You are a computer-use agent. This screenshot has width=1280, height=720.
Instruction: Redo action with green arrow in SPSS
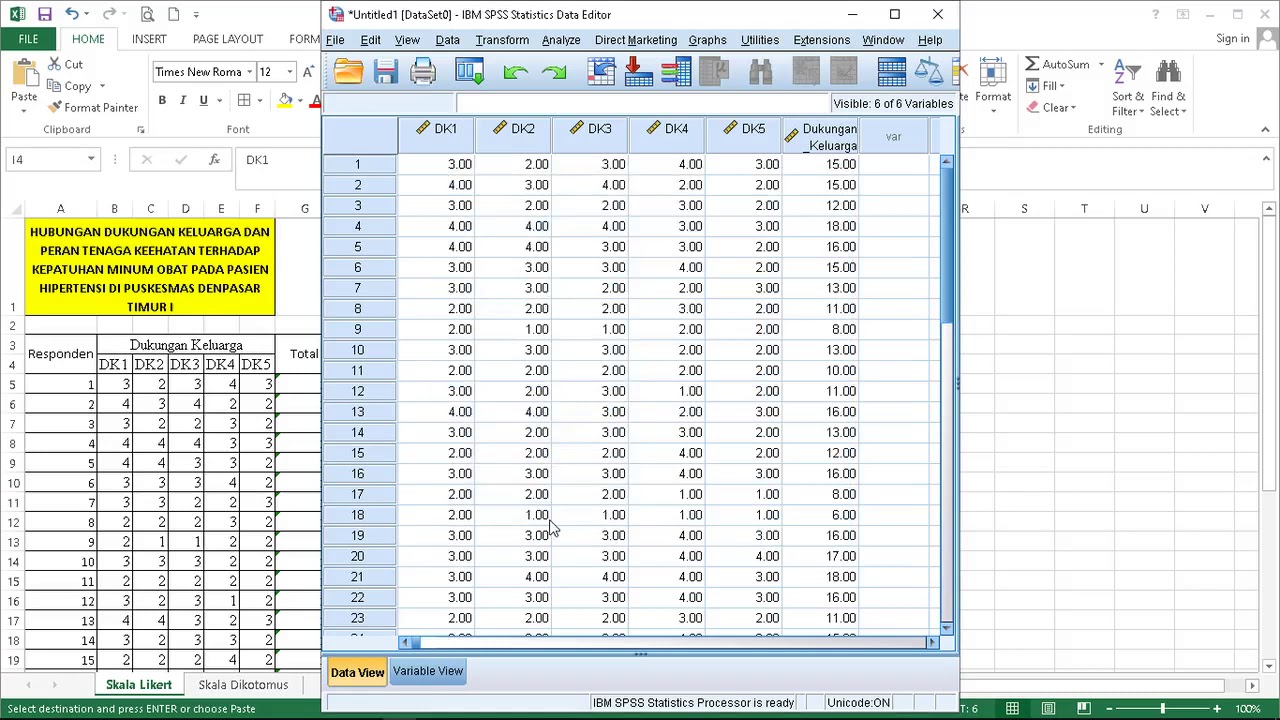pyautogui.click(x=553, y=72)
